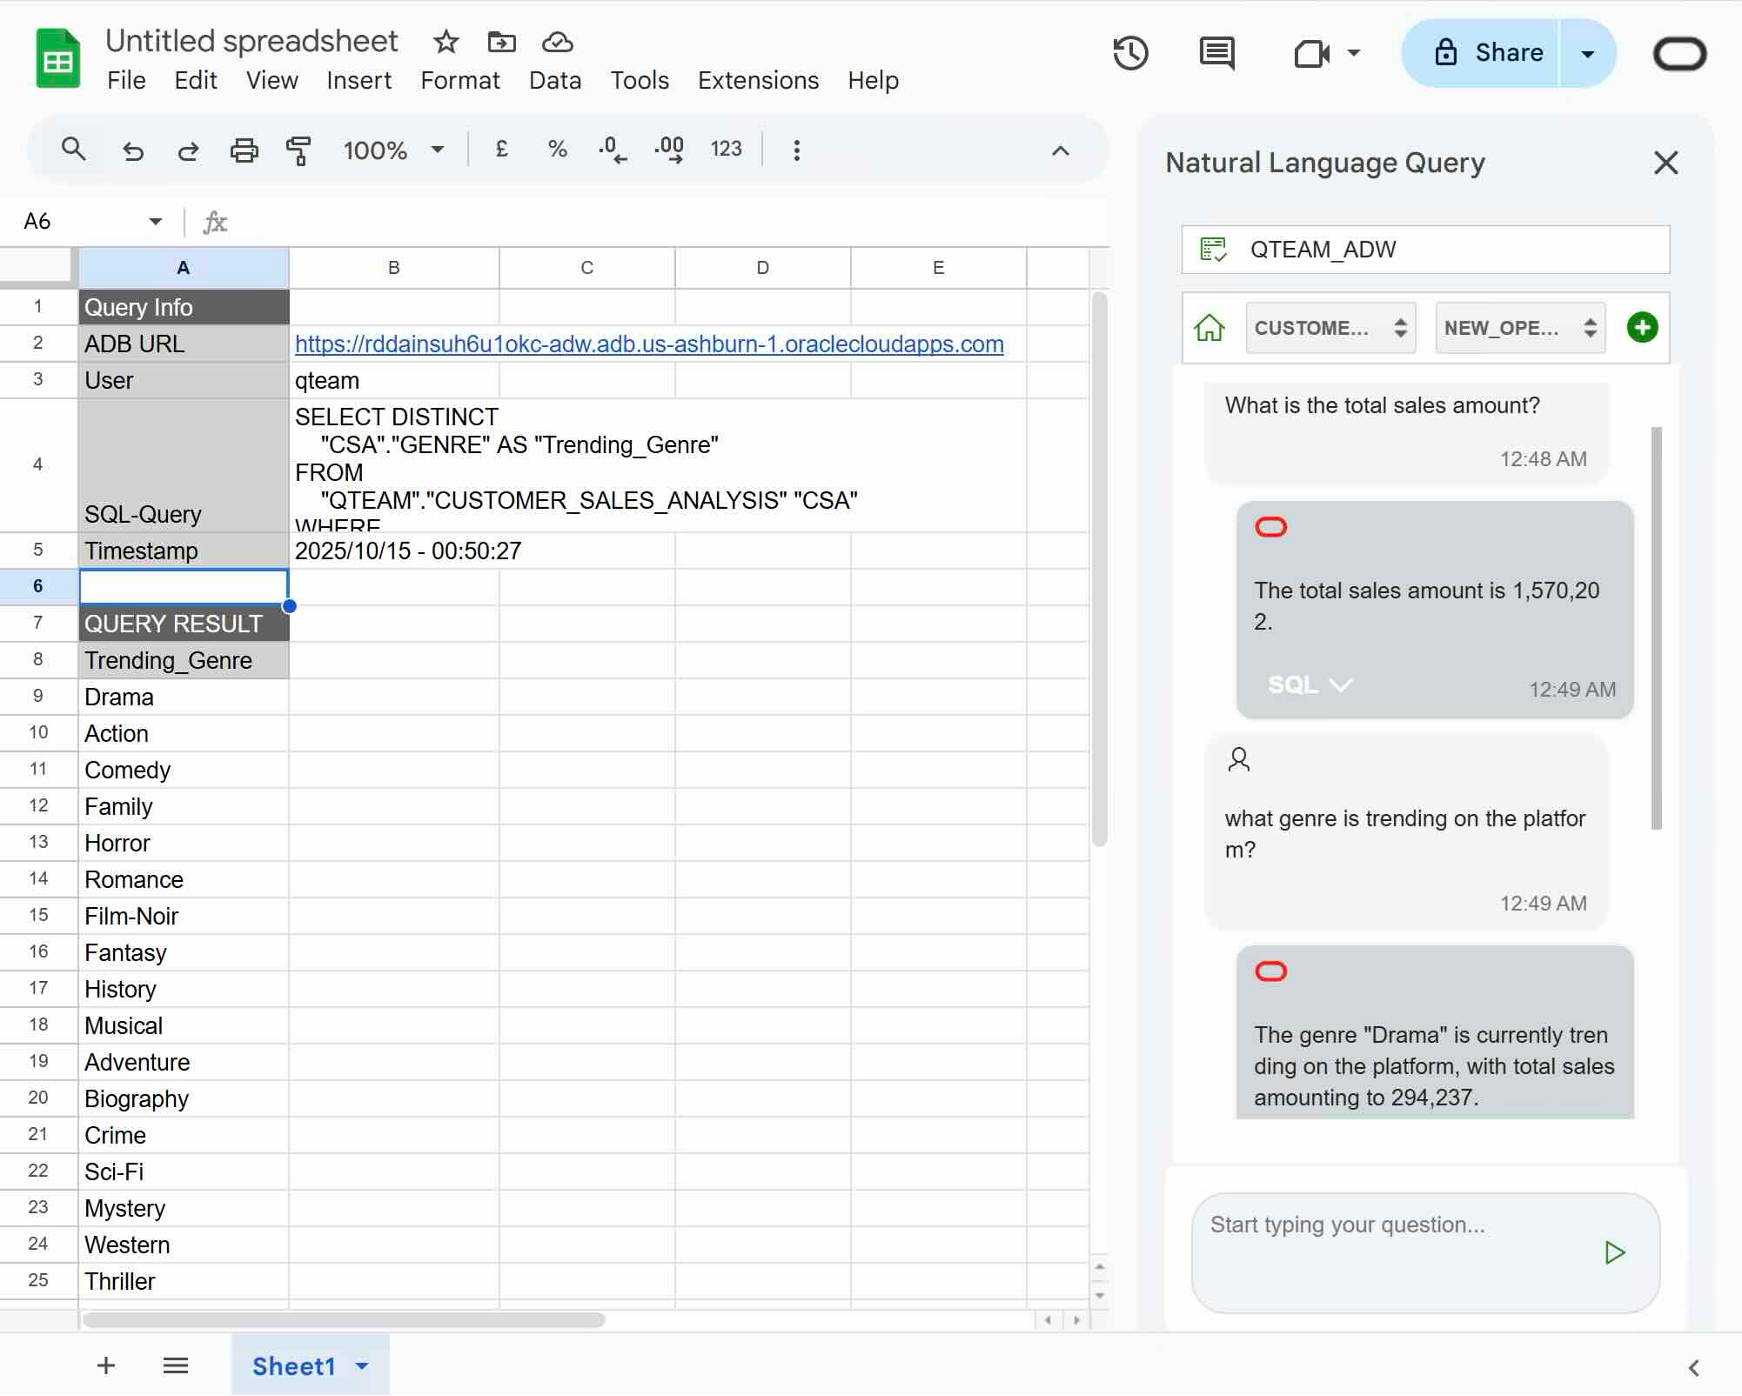The height and width of the screenshot is (1396, 1742).
Task: Open the comments panel icon
Action: coord(1216,53)
